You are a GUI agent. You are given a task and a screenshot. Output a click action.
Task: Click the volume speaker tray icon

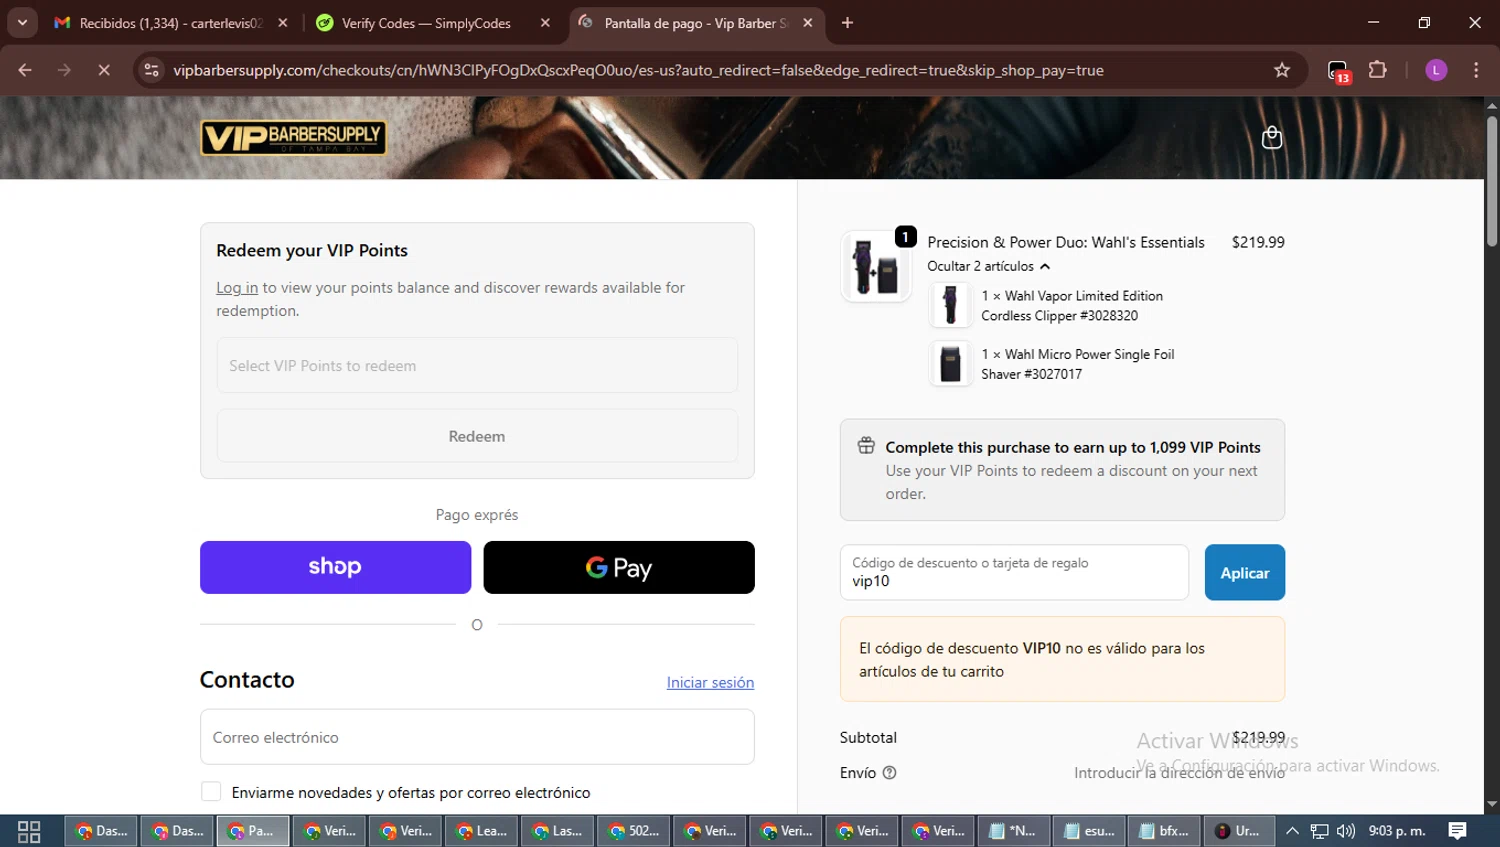click(1345, 831)
